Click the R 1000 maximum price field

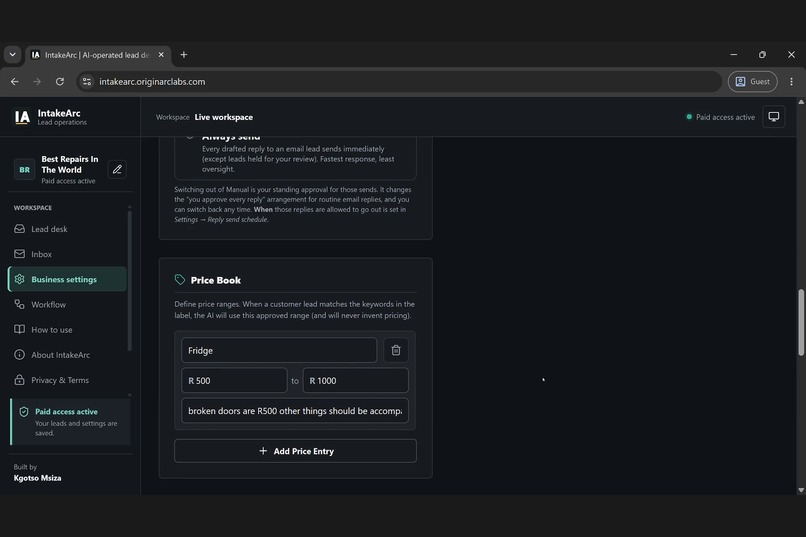(x=356, y=381)
